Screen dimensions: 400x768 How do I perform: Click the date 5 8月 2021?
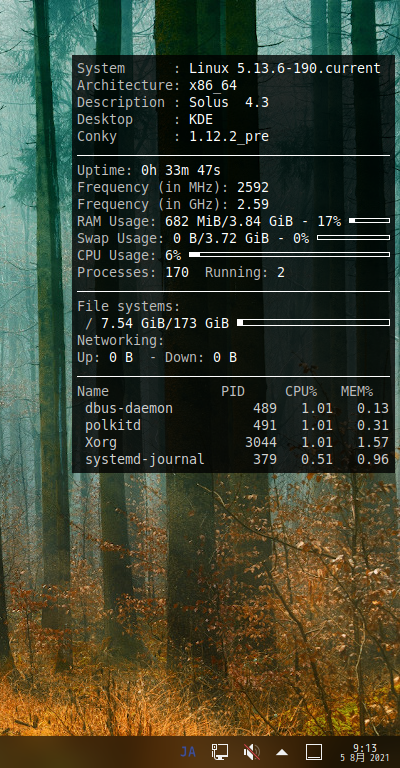coord(366,758)
